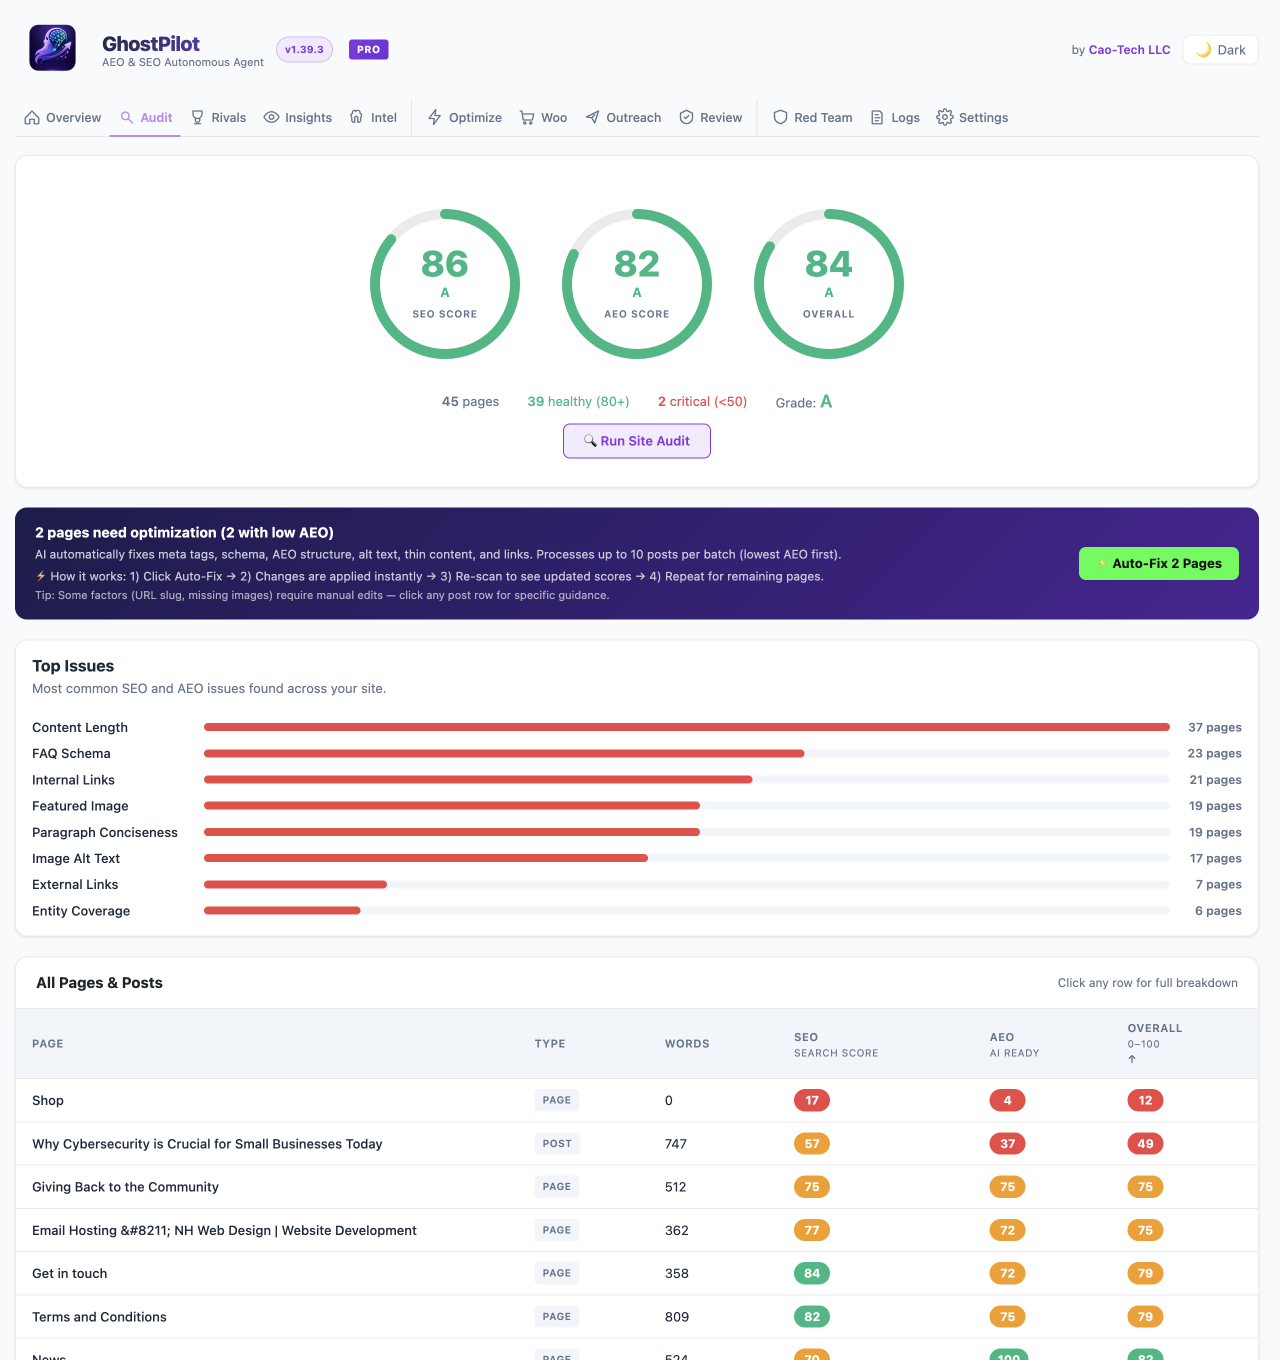
Task: Click the v1.39.3 version badge
Action: pos(304,49)
